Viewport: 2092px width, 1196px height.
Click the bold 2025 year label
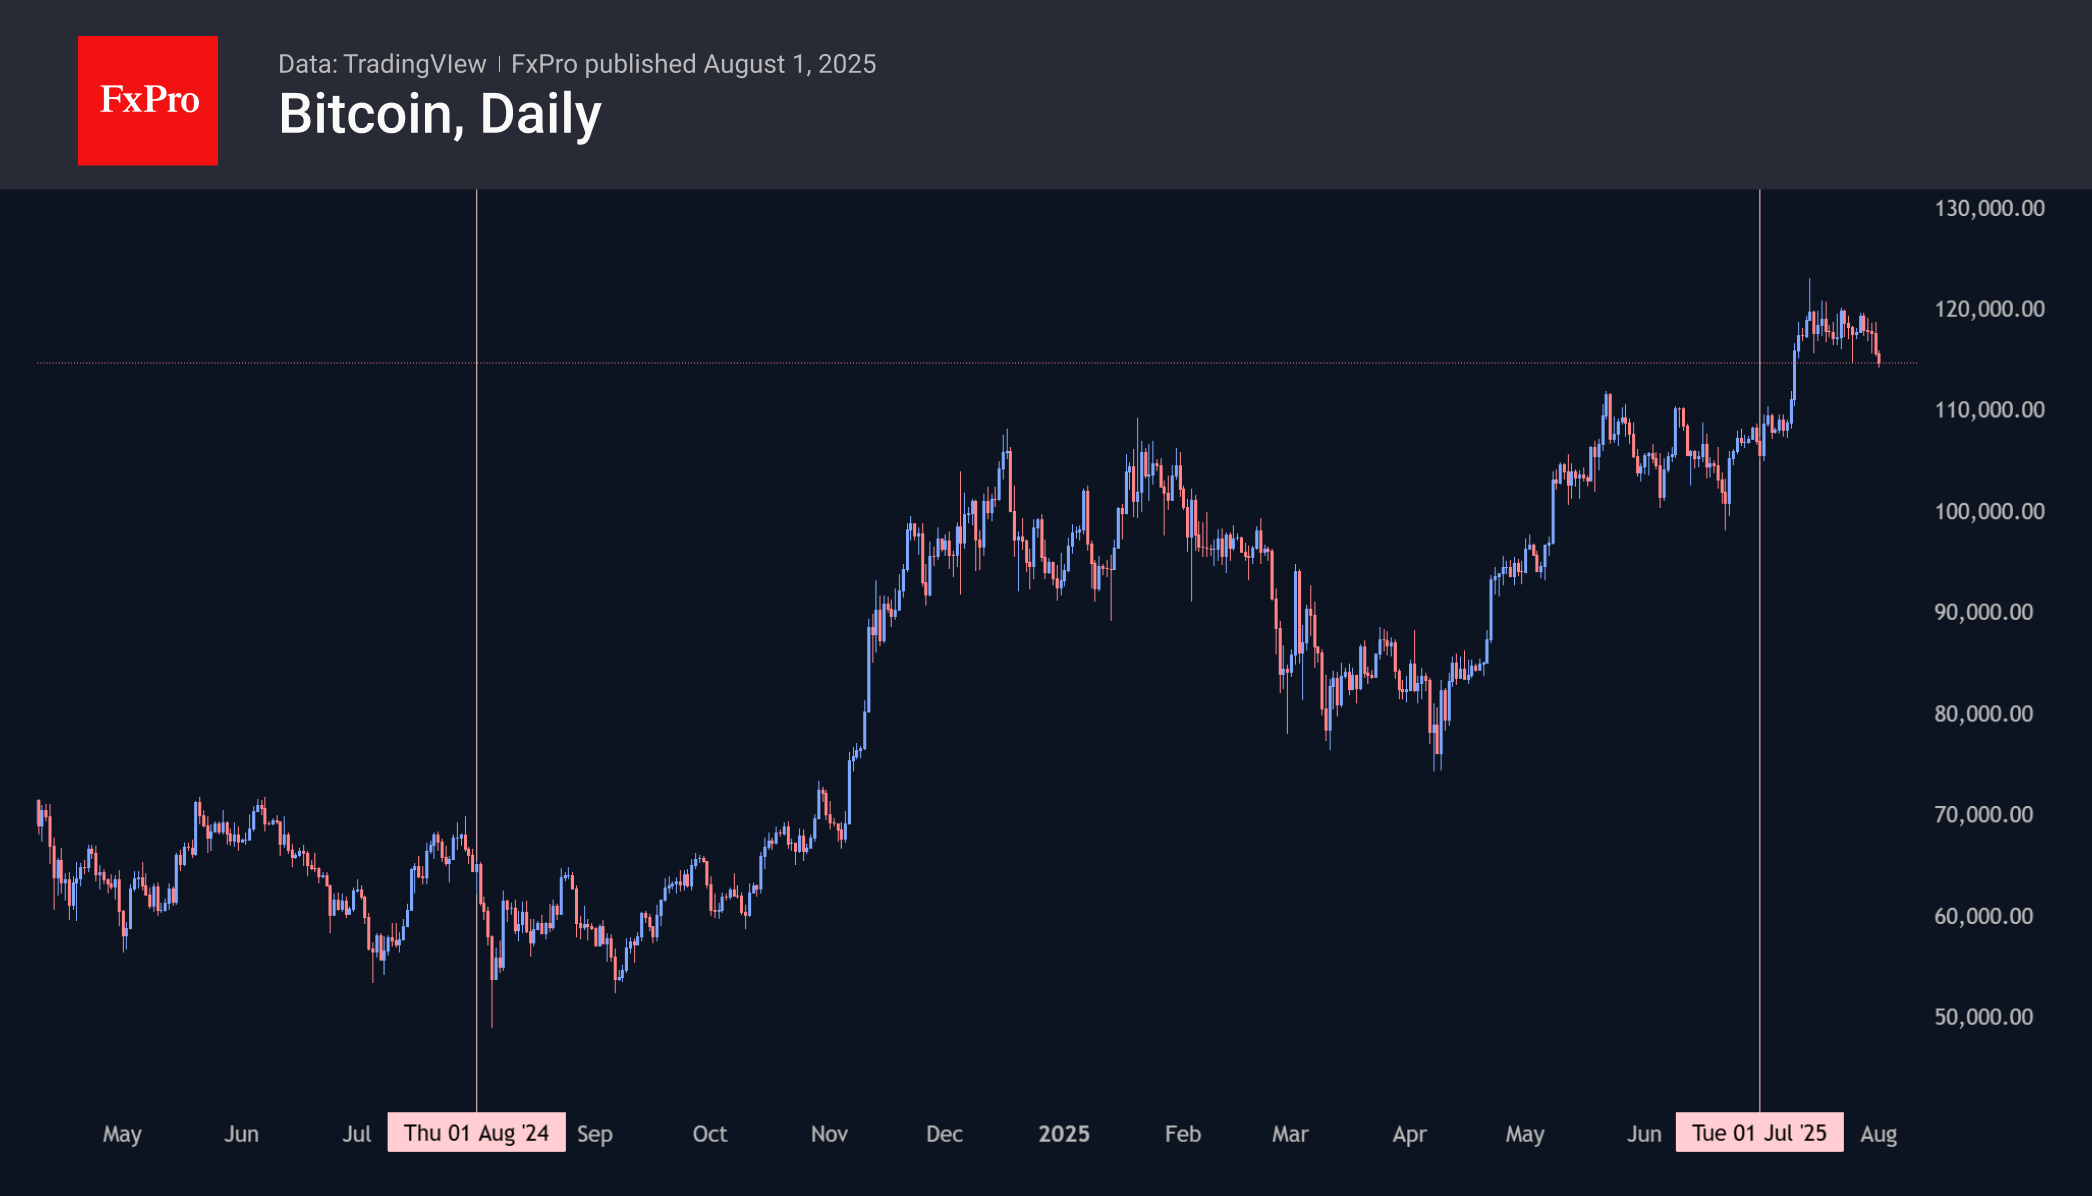1063,1134
